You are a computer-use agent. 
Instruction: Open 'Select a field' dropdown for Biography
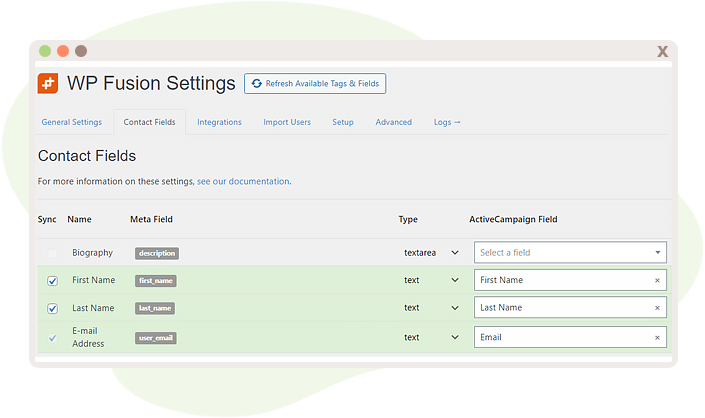(570, 252)
